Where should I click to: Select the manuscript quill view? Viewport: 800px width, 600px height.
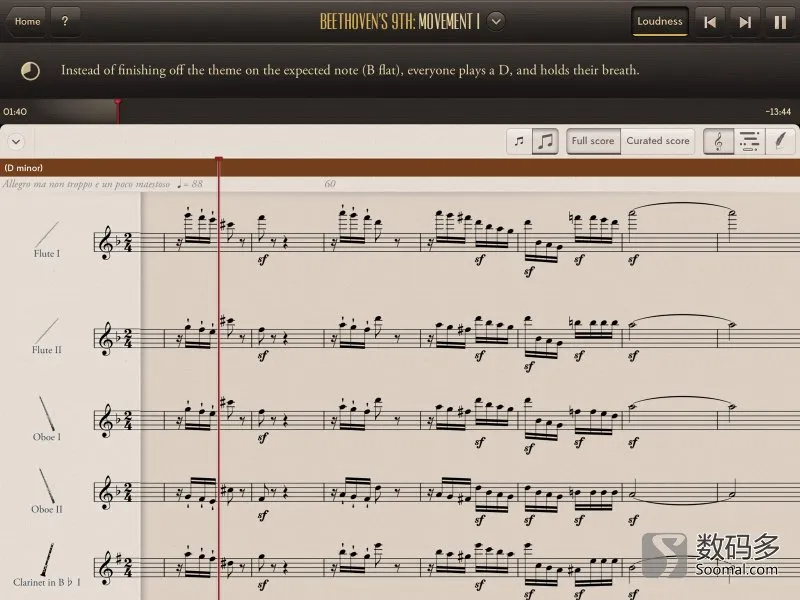pos(780,141)
